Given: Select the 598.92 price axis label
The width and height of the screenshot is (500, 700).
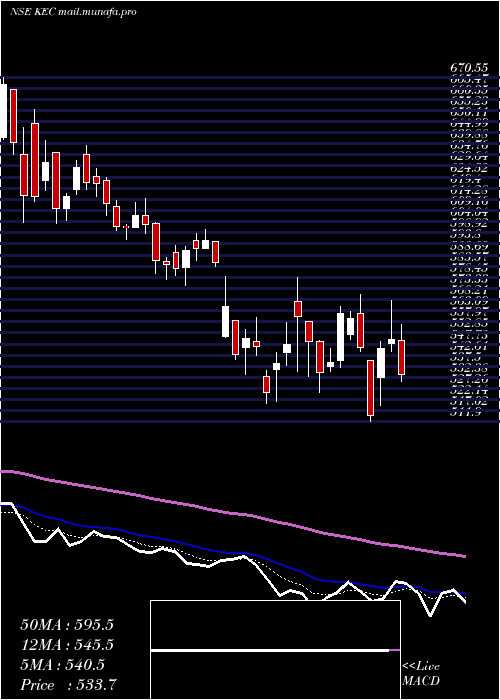Looking at the screenshot, I should click(x=469, y=225).
